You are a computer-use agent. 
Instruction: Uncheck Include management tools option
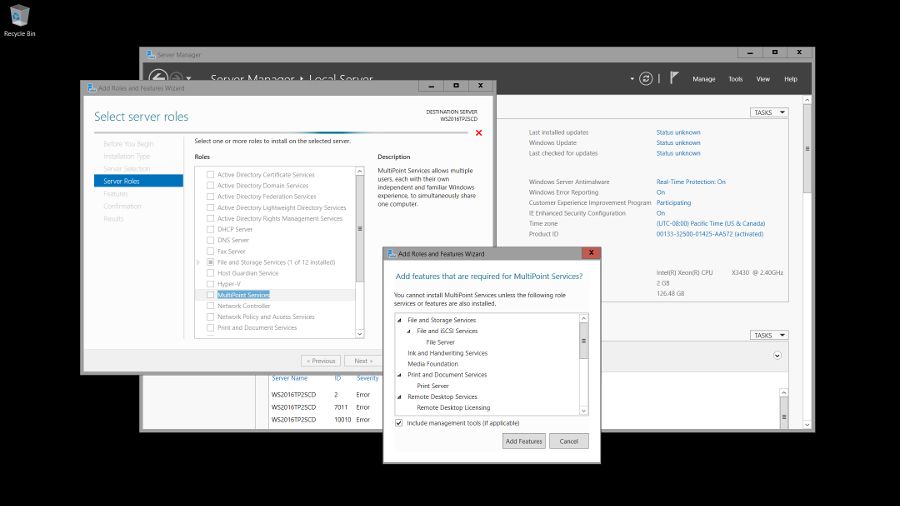click(x=399, y=423)
